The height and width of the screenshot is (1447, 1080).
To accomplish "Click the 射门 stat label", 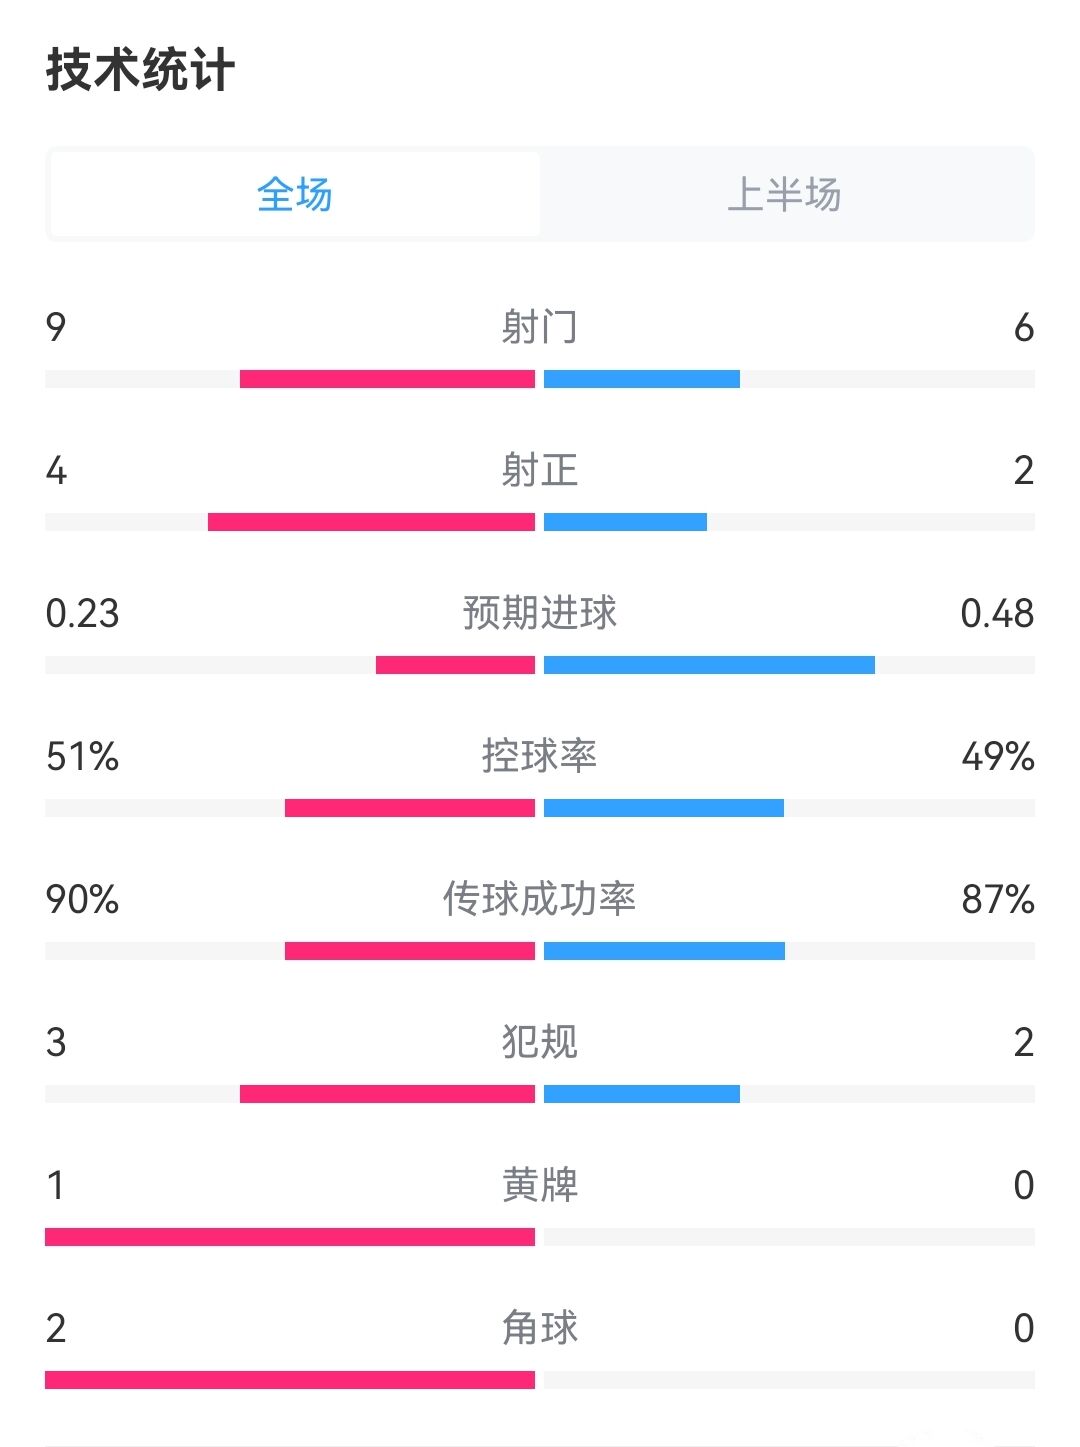I will [x=540, y=327].
